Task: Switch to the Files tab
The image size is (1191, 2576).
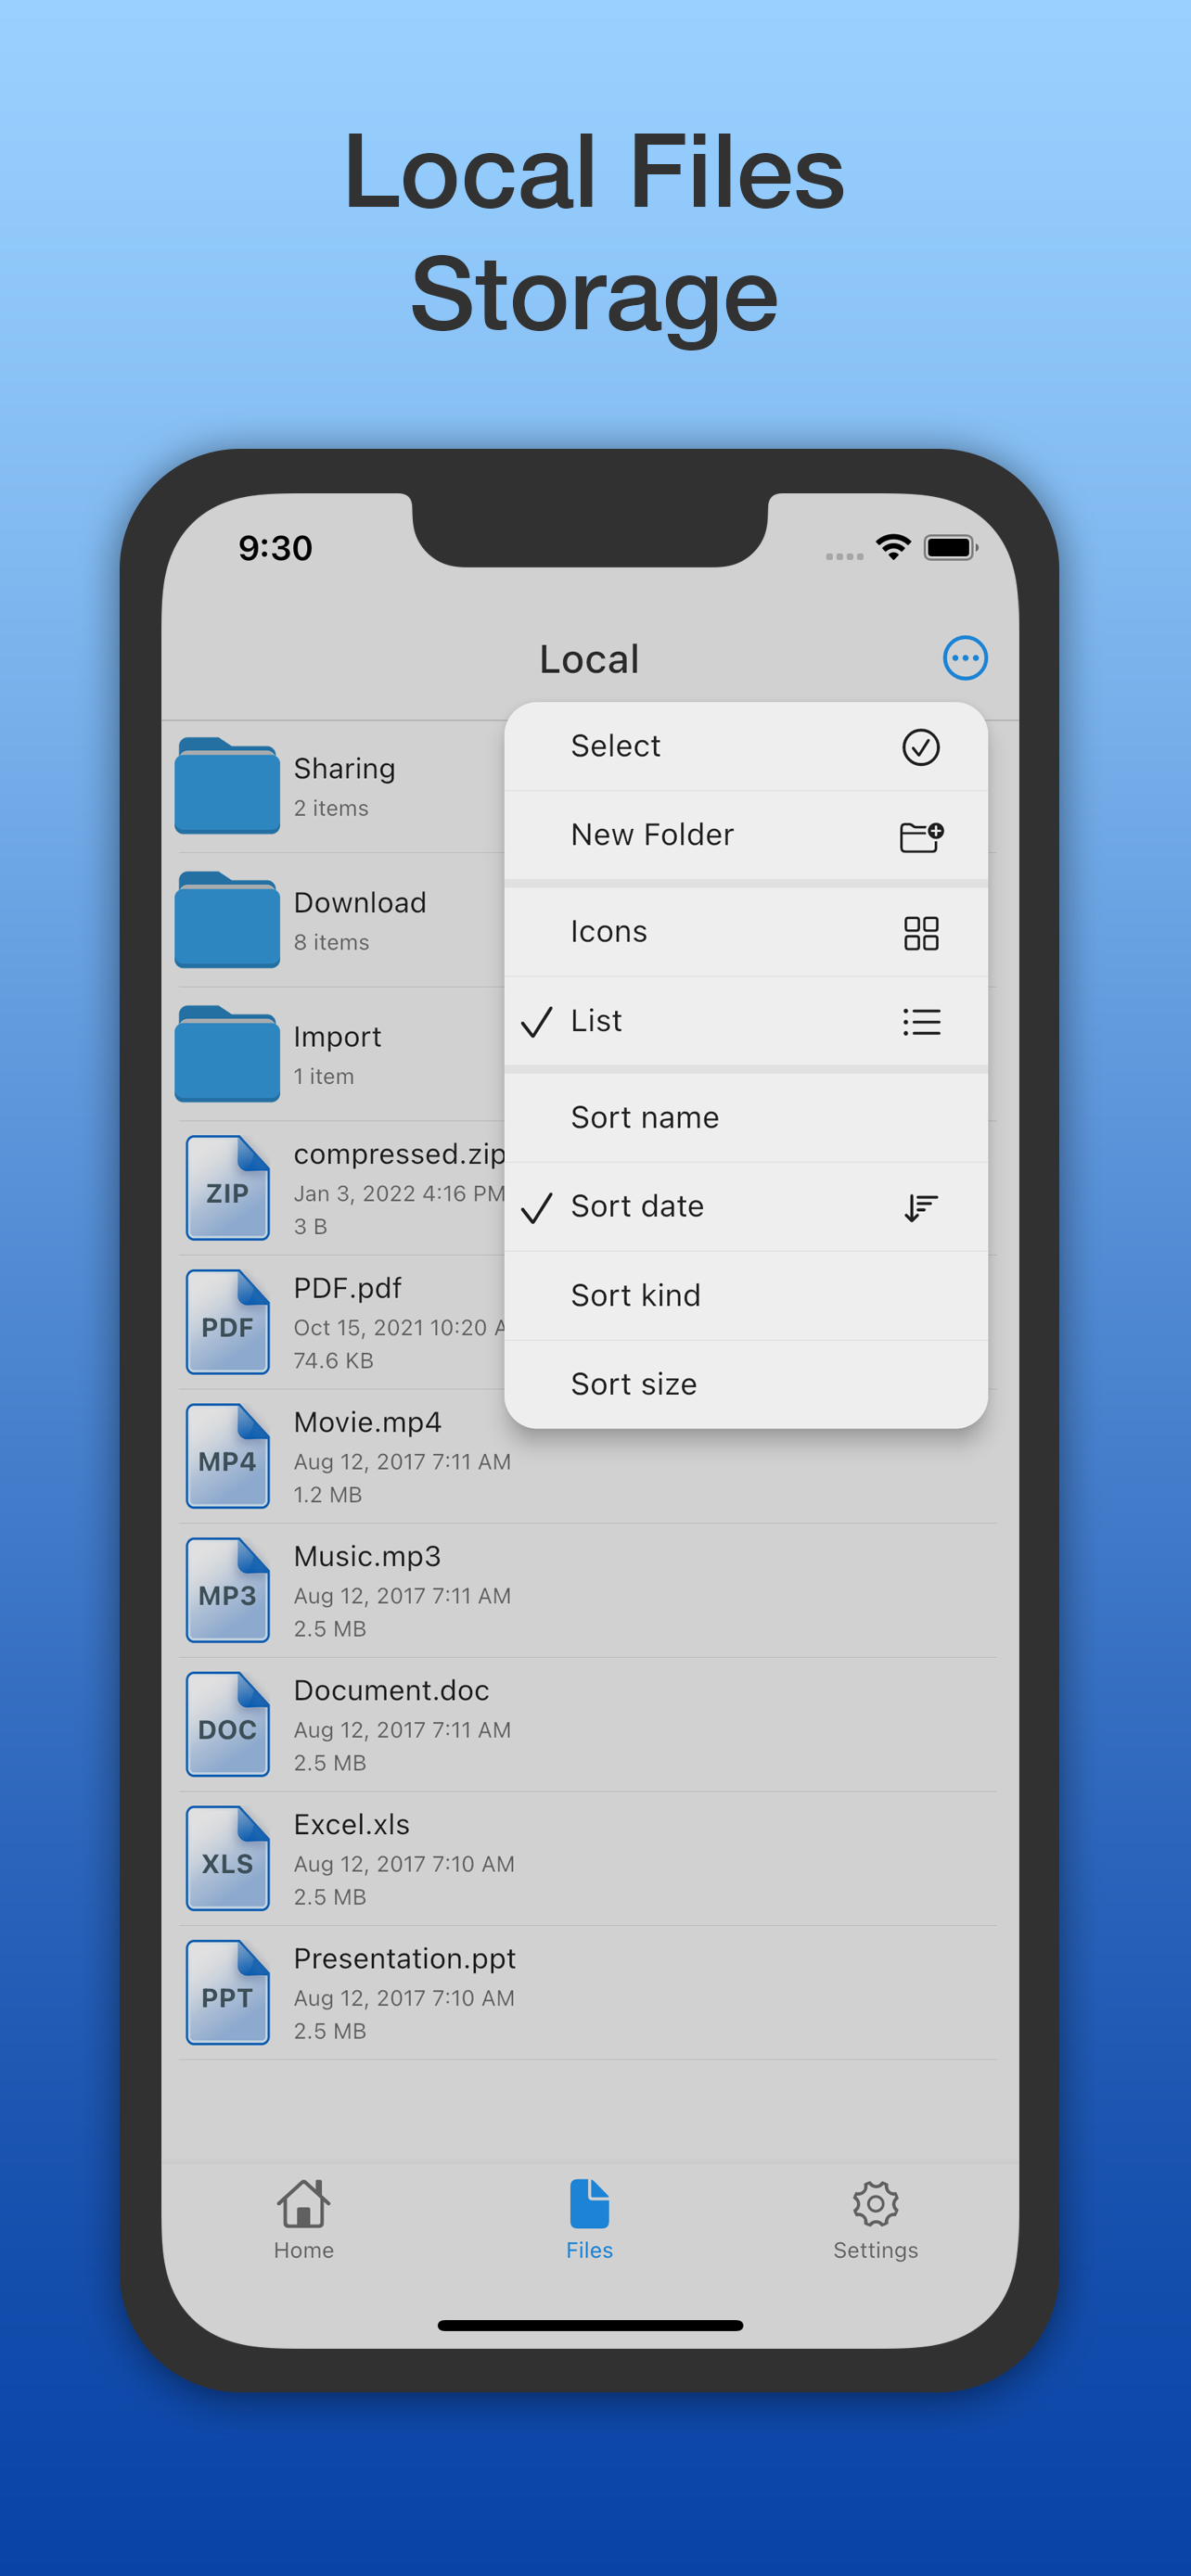Action: click(x=590, y=2220)
